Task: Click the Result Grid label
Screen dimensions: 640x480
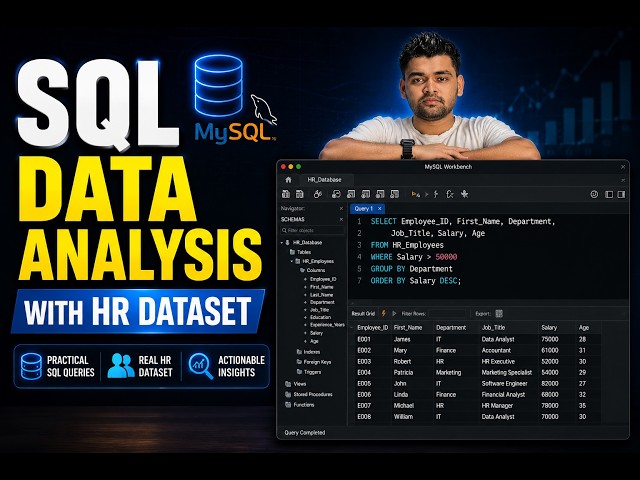Action: (363, 314)
